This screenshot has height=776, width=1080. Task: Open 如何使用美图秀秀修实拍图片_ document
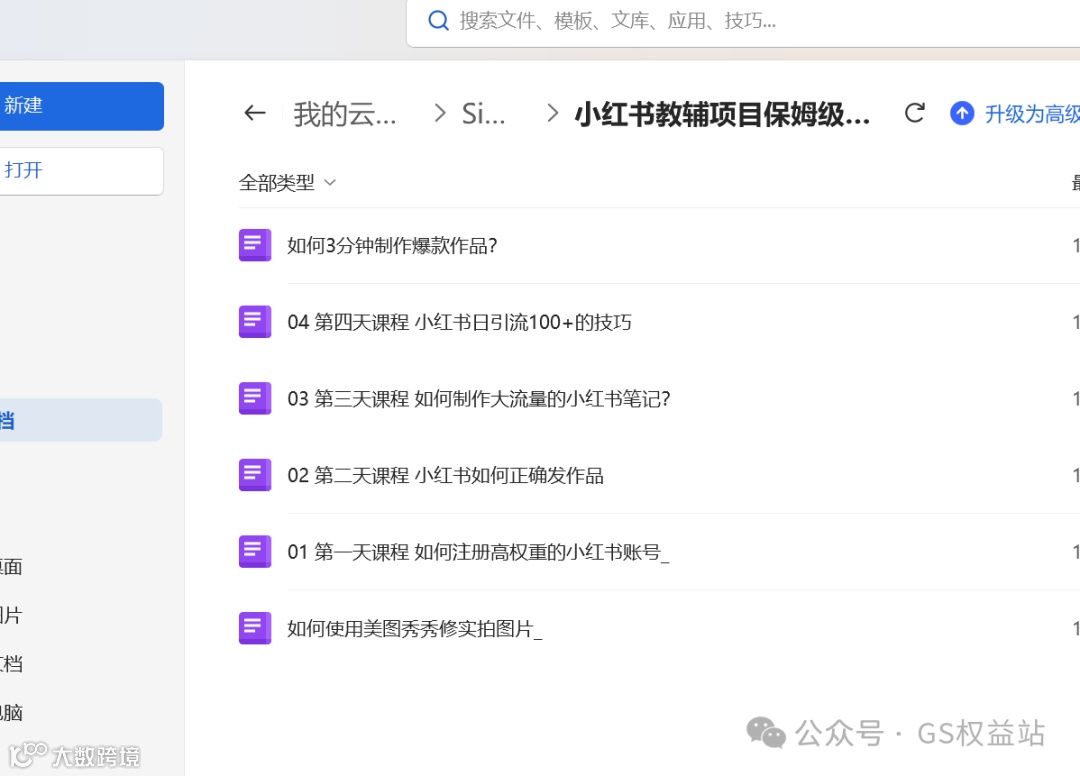(x=415, y=628)
